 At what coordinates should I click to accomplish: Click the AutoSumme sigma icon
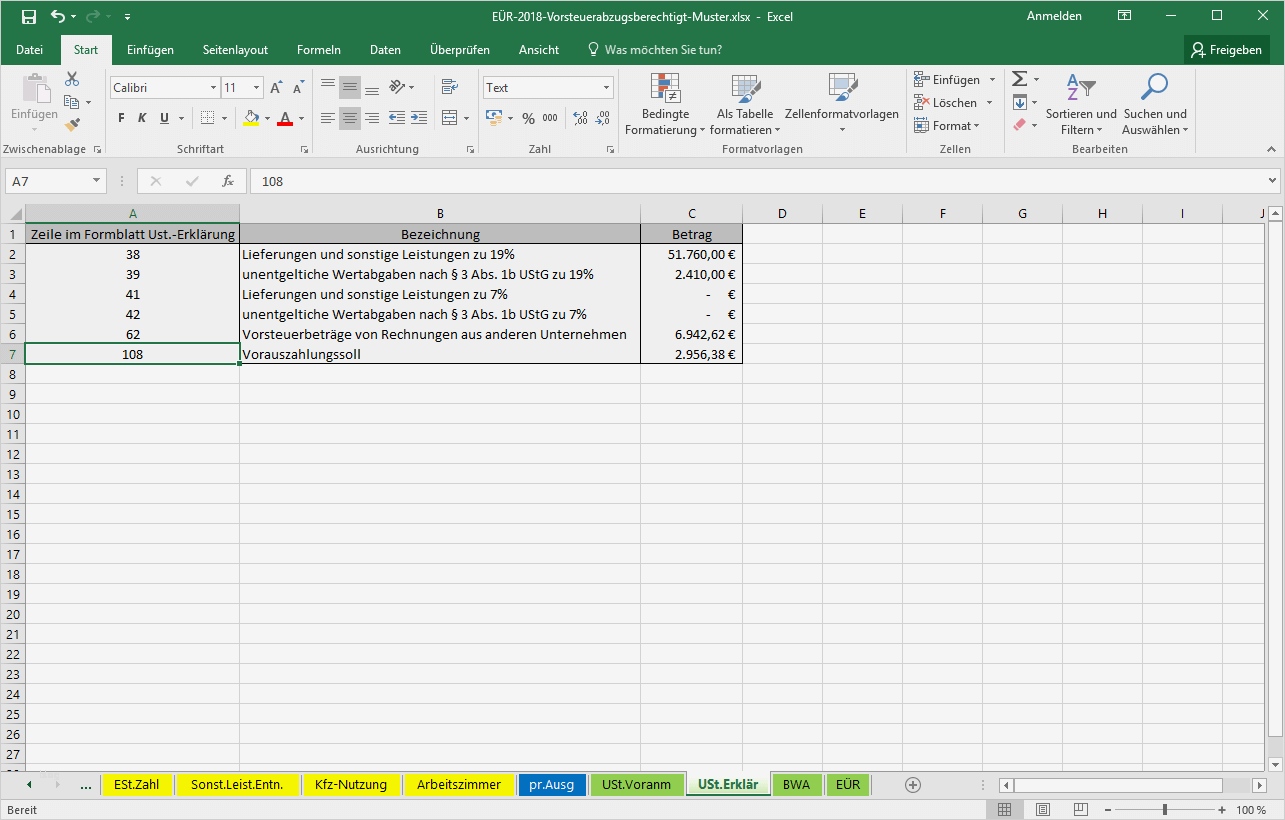pyautogui.click(x=1018, y=79)
